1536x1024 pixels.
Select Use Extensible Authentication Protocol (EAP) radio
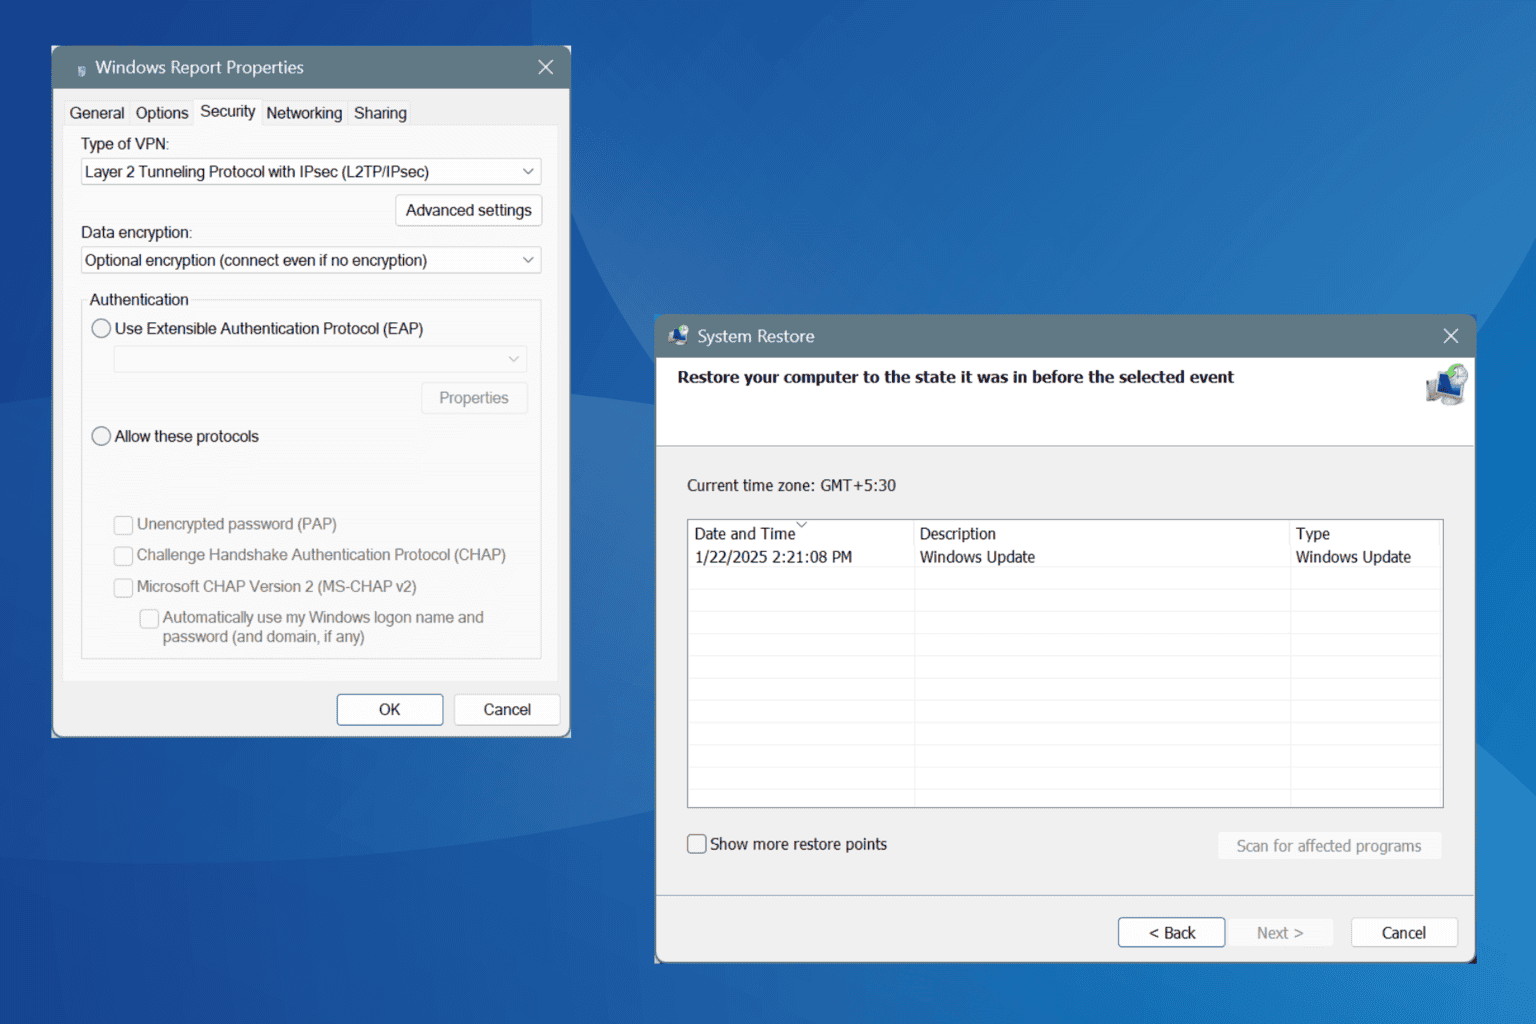click(101, 328)
